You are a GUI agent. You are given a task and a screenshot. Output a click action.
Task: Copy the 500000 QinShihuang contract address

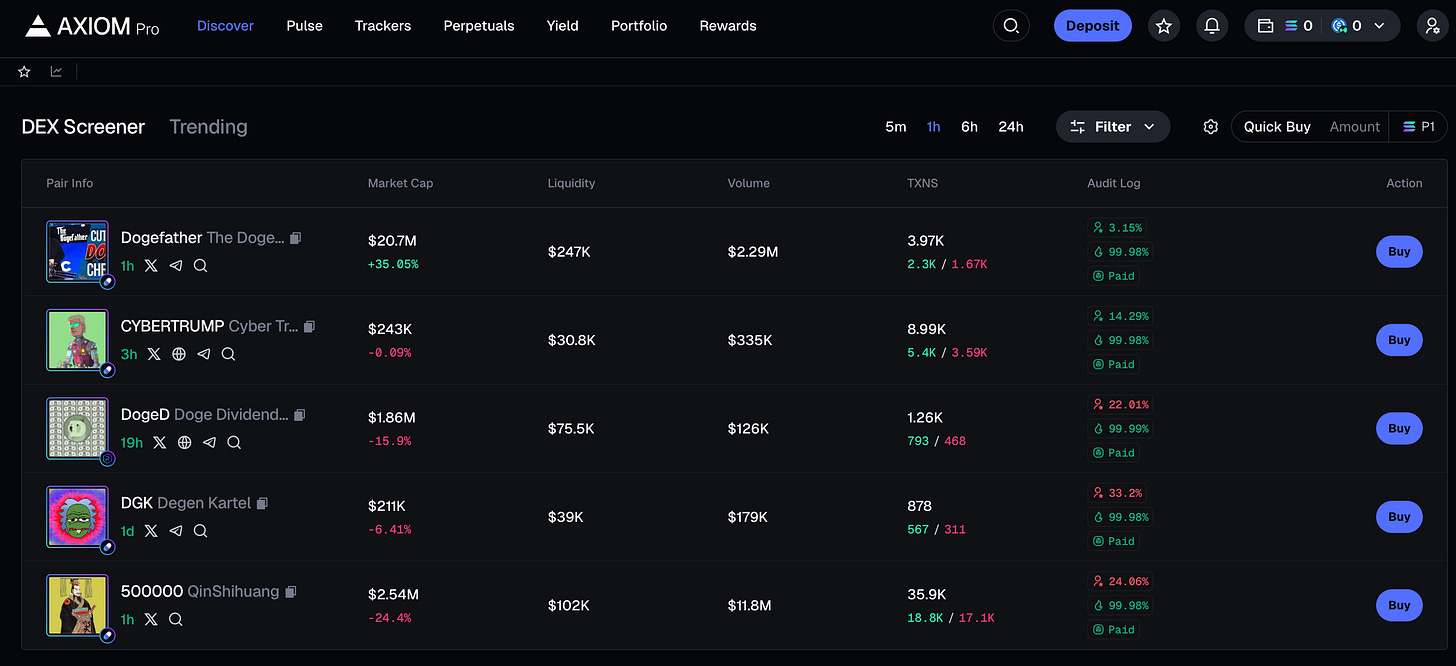(291, 591)
